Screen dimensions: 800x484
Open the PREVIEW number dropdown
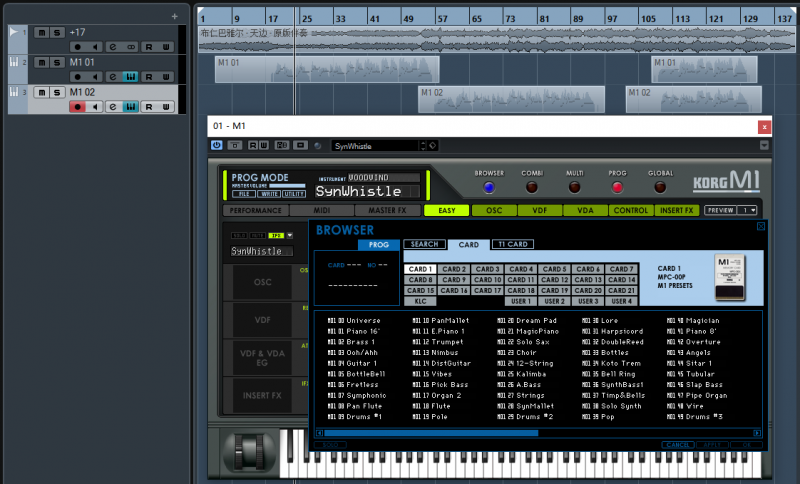(747, 211)
